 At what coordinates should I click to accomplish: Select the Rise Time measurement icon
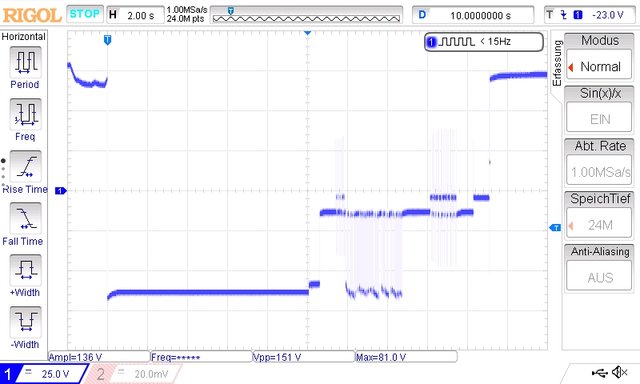(x=25, y=166)
